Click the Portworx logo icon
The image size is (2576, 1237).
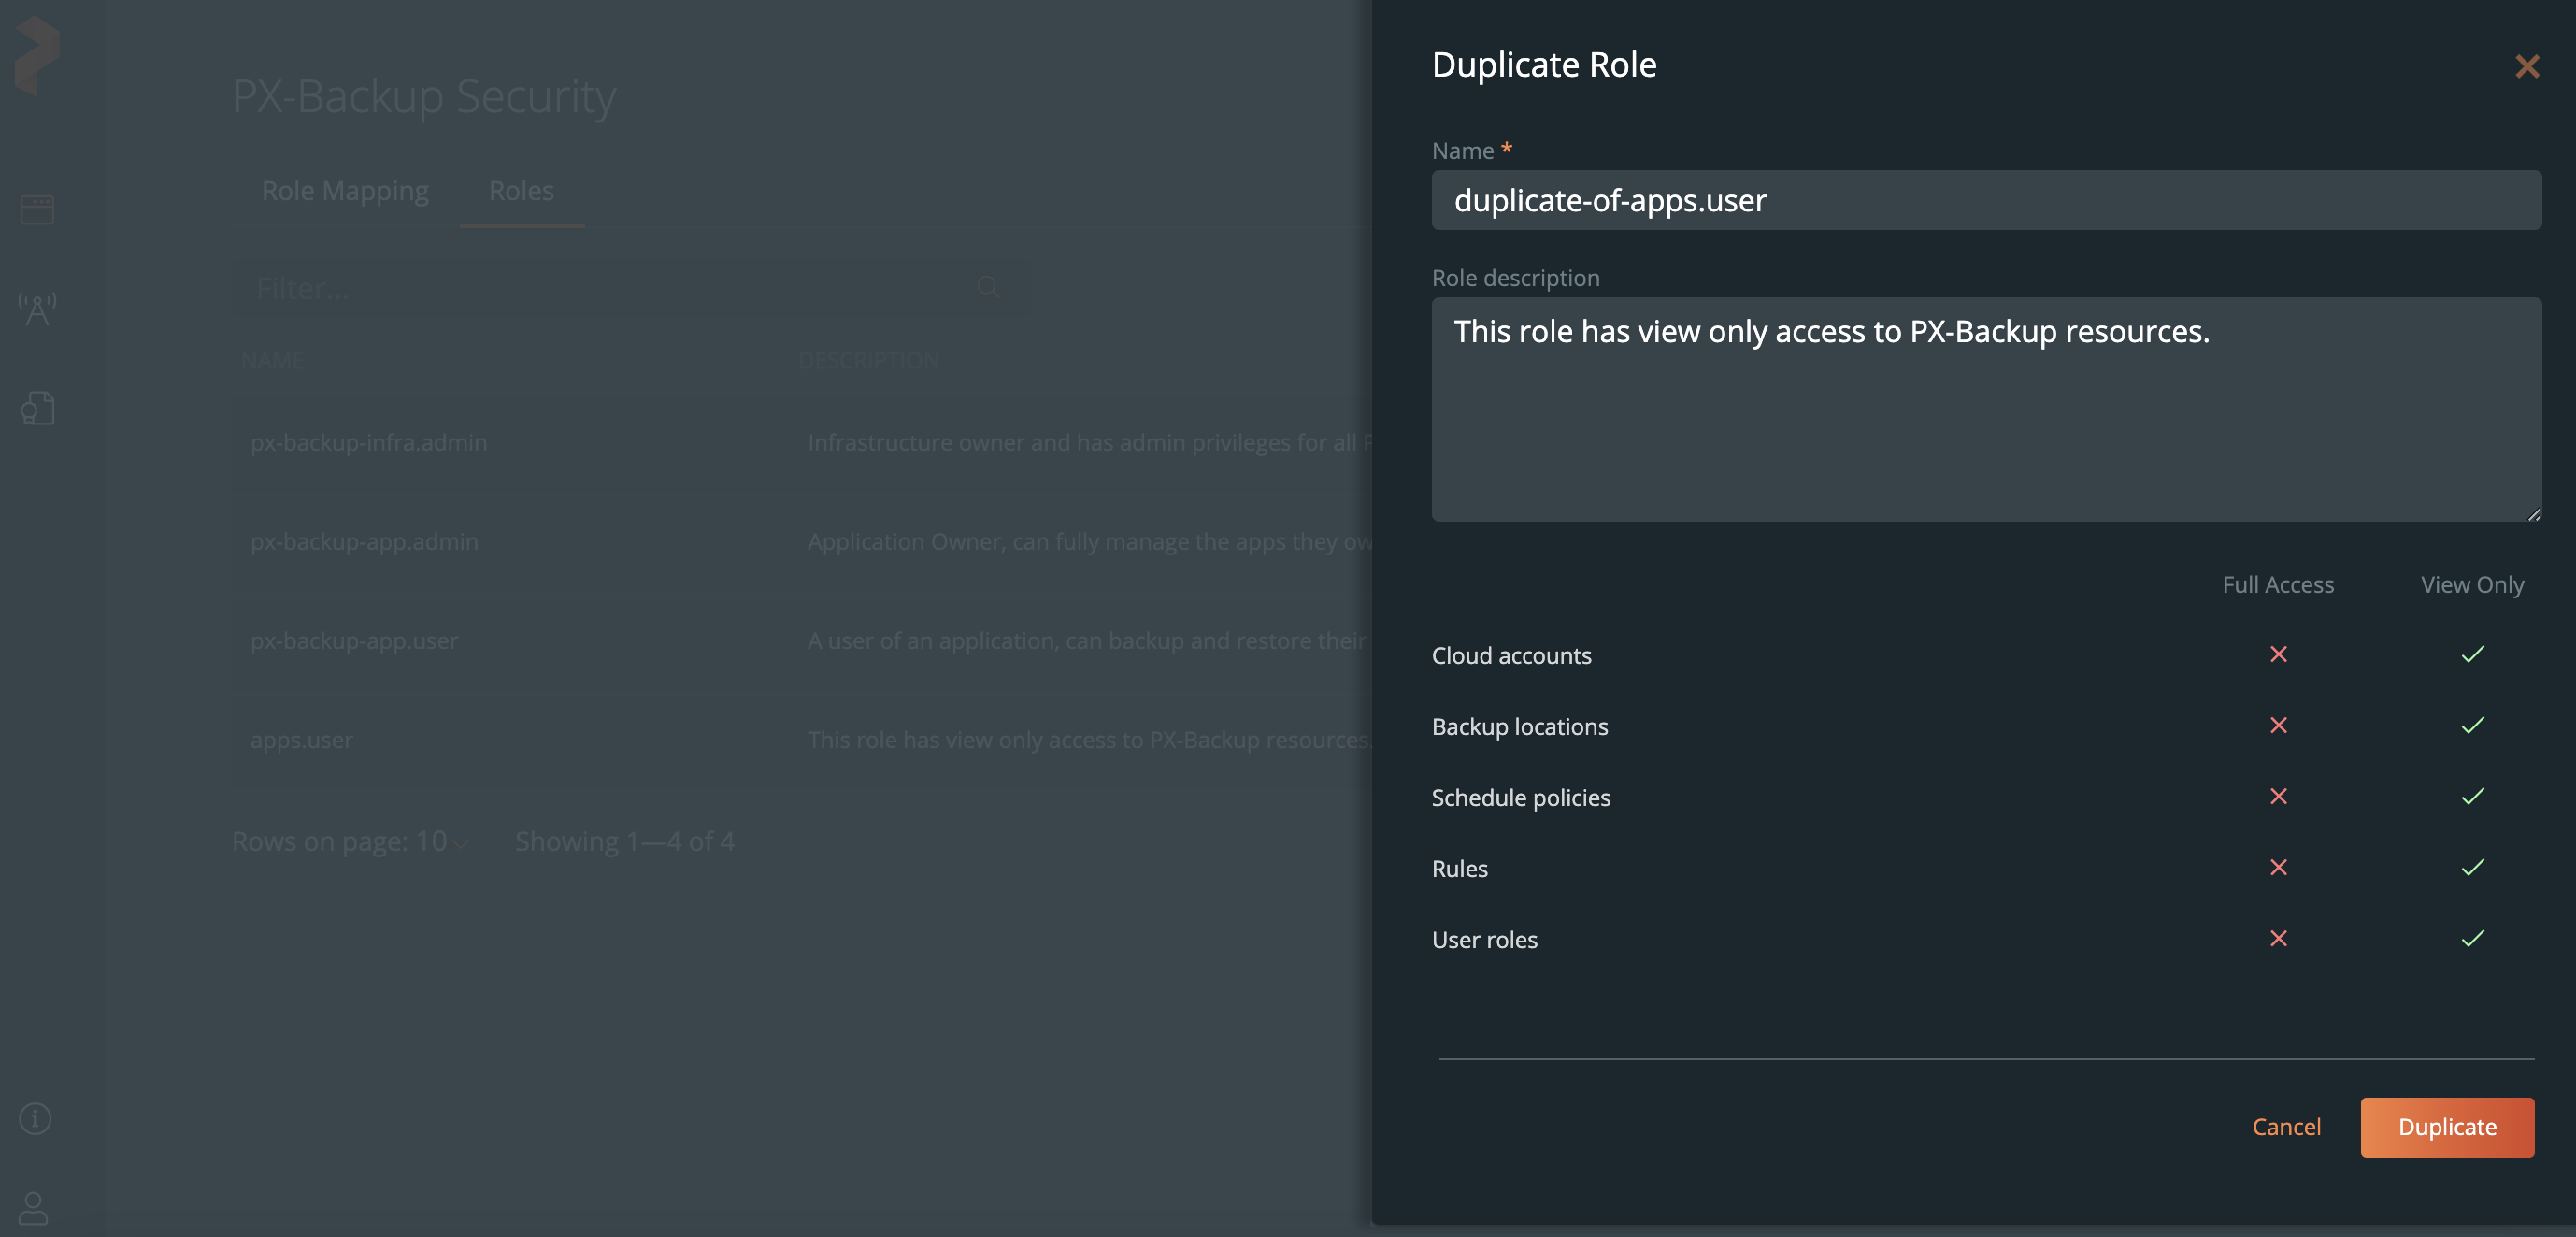pos(38,55)
